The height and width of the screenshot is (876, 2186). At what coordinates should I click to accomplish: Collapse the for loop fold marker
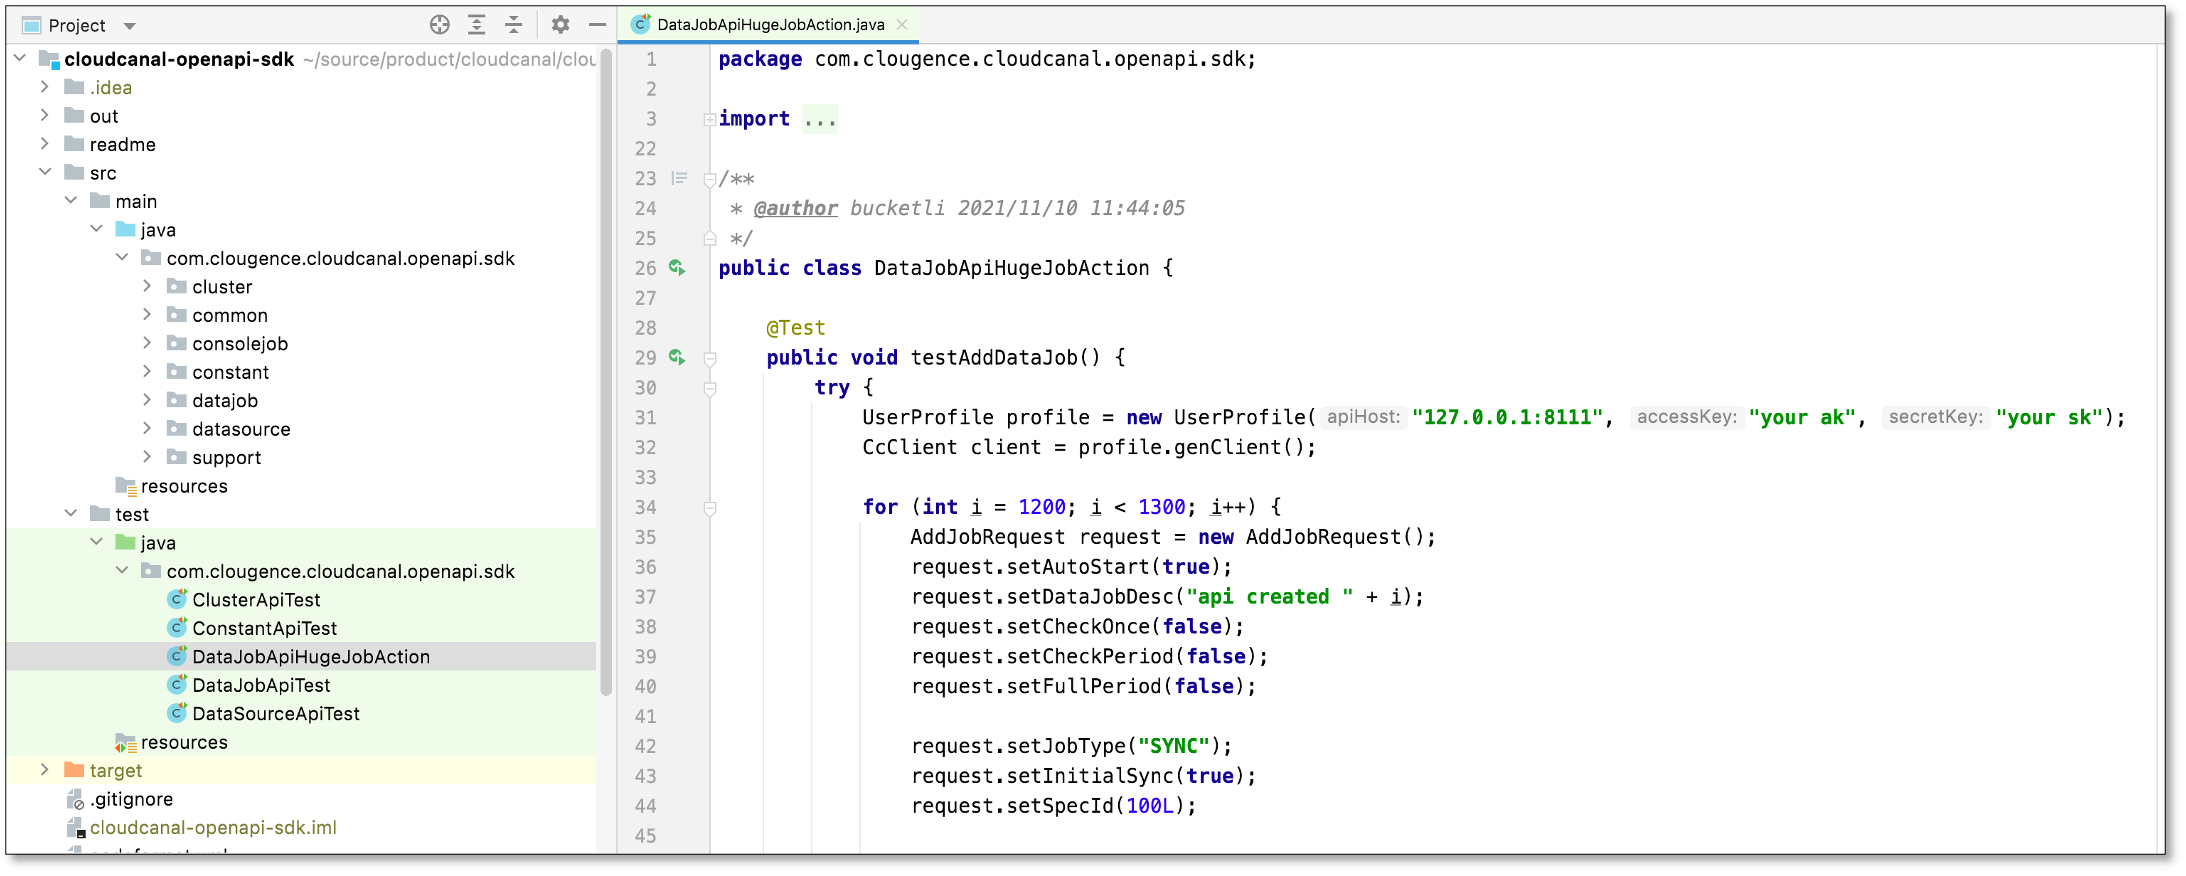(709, 508)
